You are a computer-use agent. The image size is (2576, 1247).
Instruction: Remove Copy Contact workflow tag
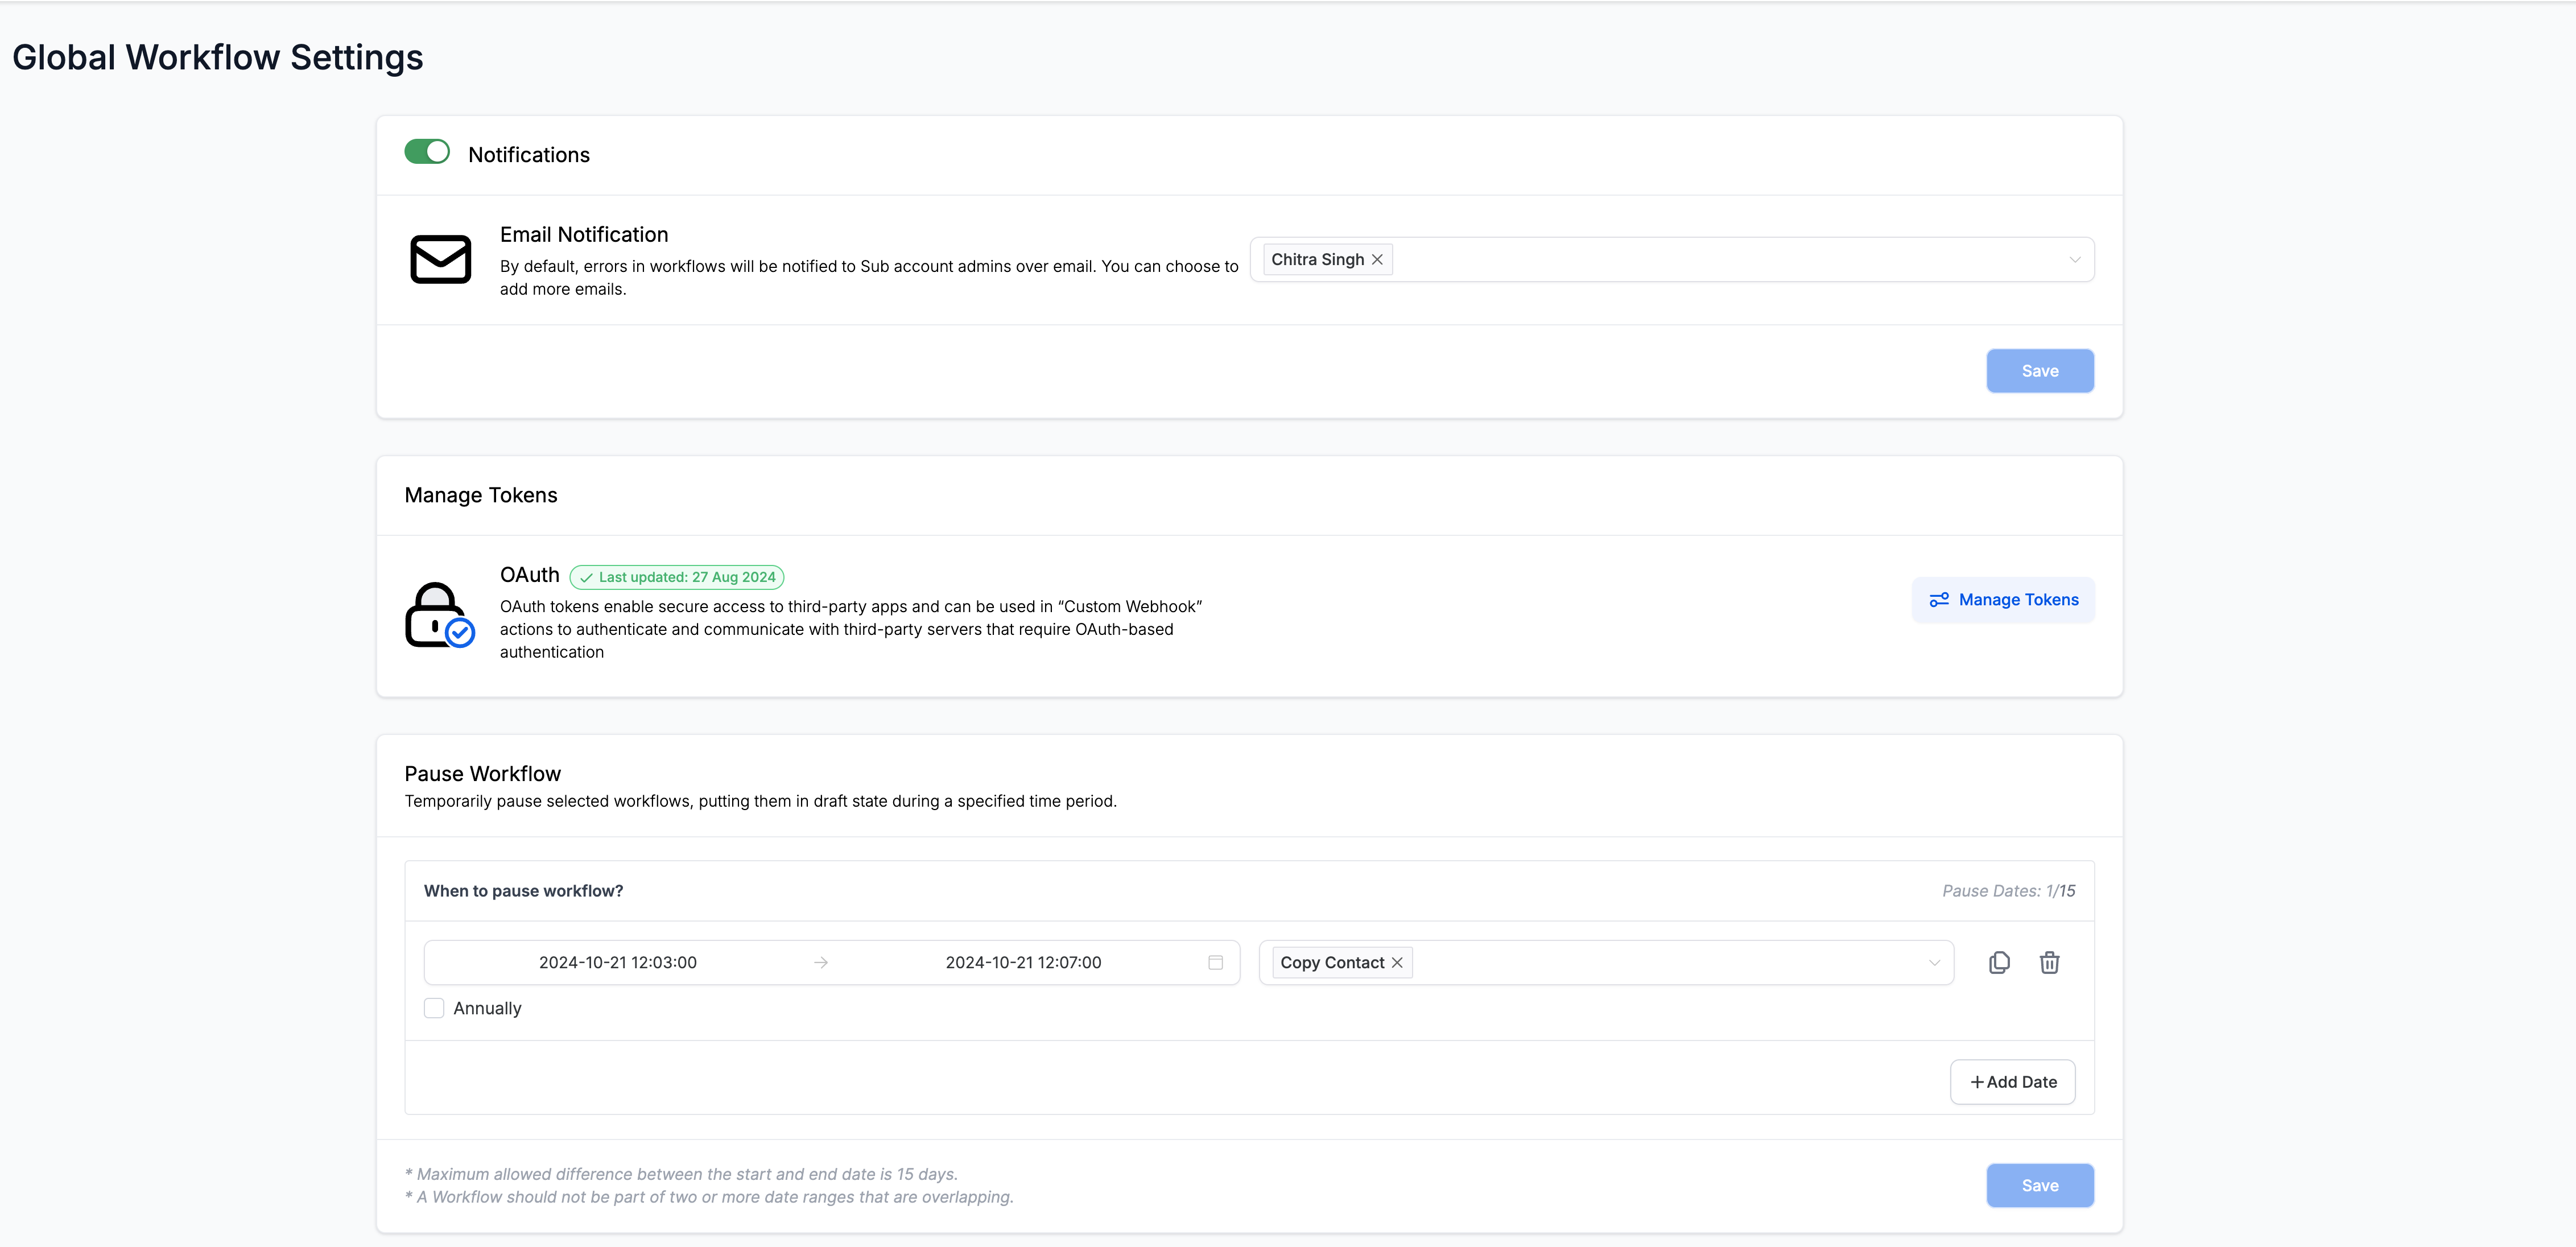point(1397,962)
